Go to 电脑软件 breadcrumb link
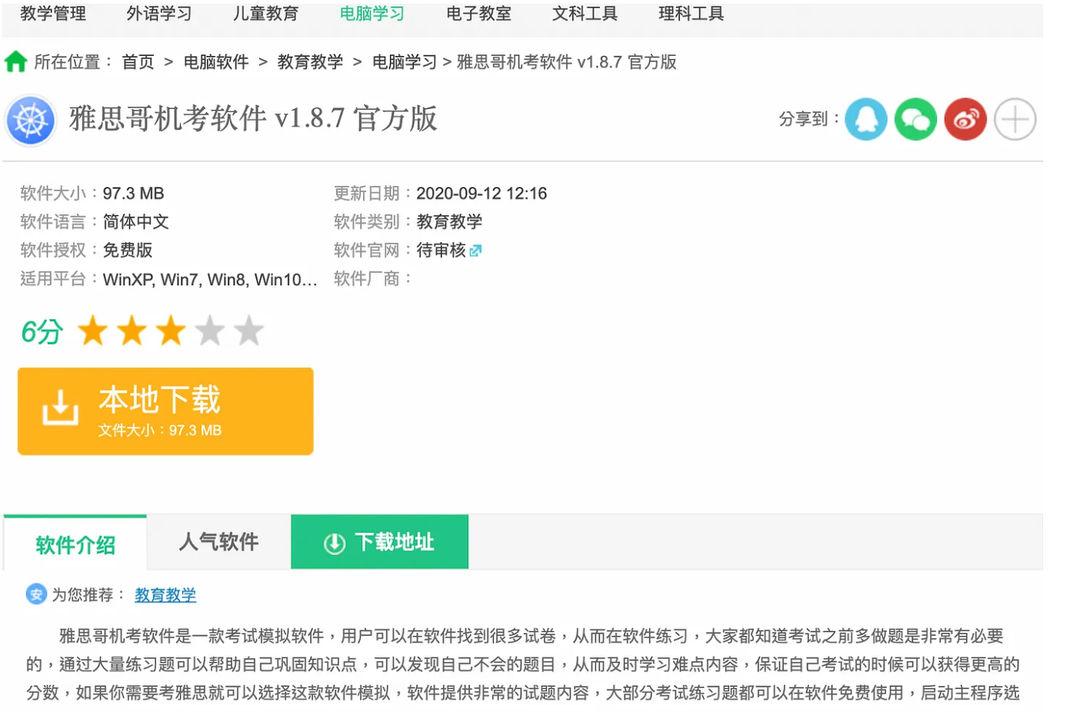Image resolution: width=1080 pixels, height=715 pixels. pos(216,62)
